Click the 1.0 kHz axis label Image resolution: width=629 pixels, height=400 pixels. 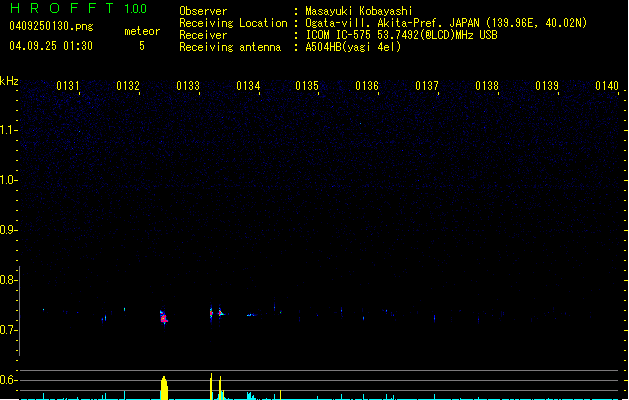(x=8, y=180)
